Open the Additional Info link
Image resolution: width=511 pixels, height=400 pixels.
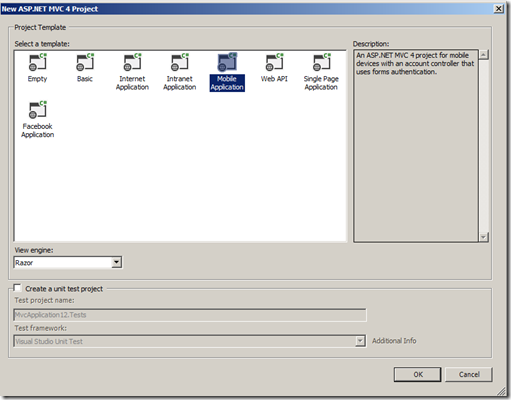(x=394, y=341)
